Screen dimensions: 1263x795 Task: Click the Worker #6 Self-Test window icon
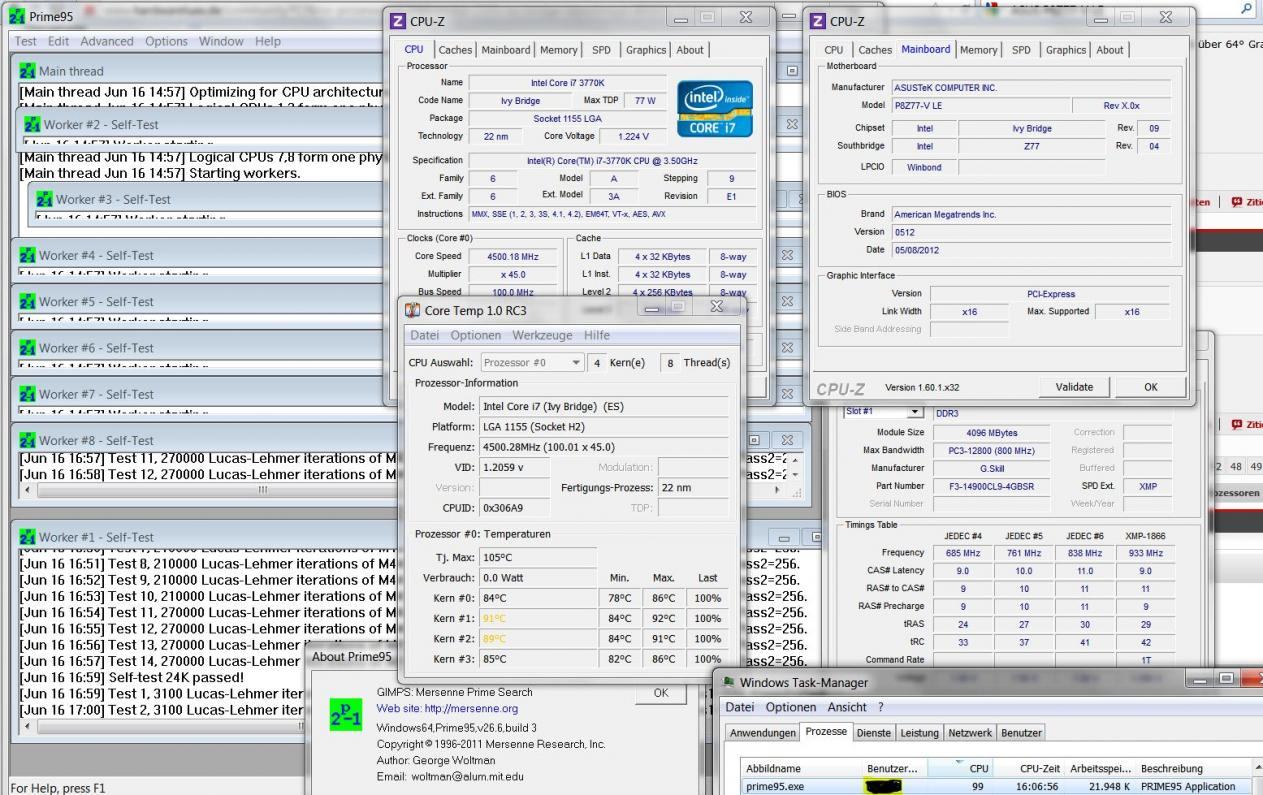[28, 348]
